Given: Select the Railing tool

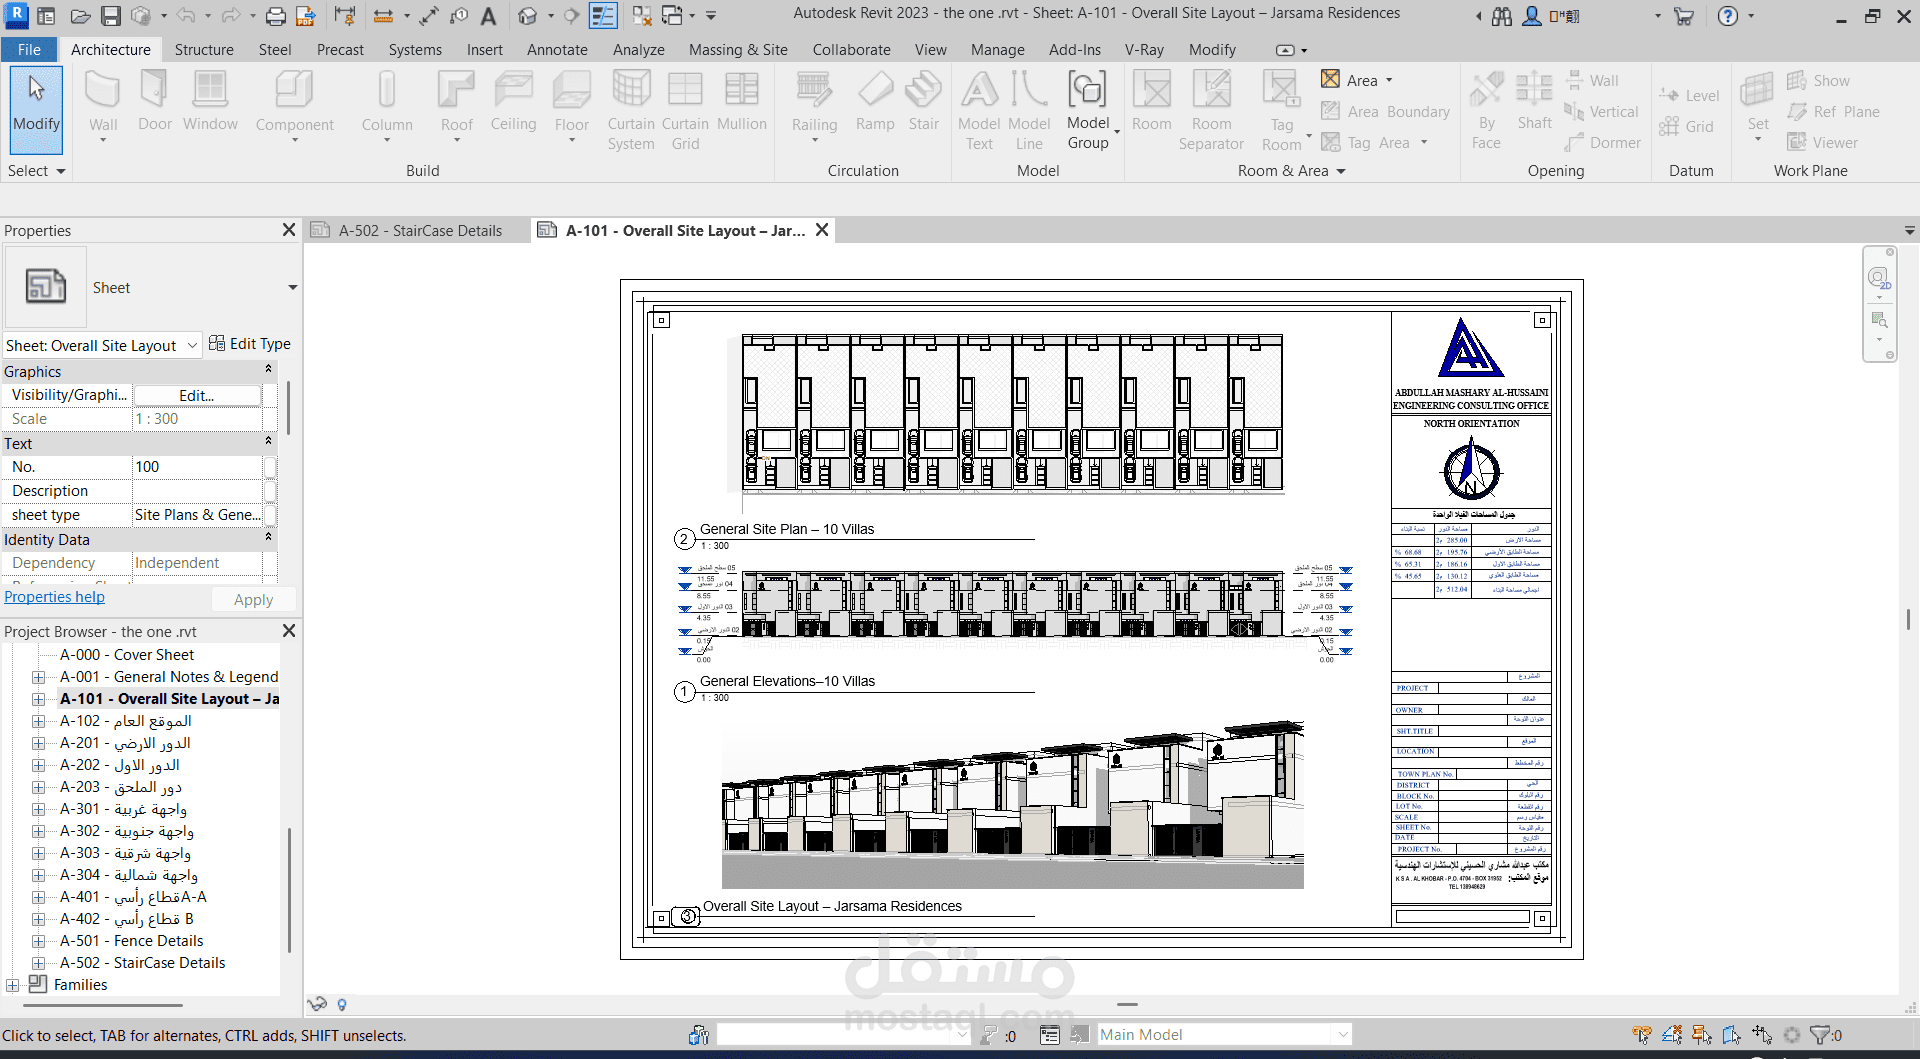Looking at the screenshot, I should [814, 108].
